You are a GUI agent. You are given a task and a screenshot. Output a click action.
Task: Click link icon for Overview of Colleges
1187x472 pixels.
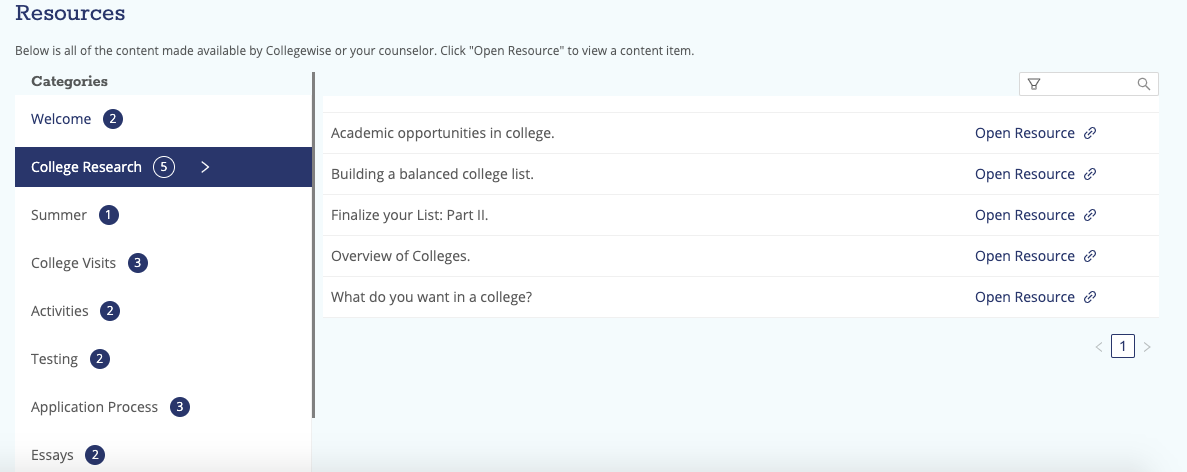pos(1090,256)
